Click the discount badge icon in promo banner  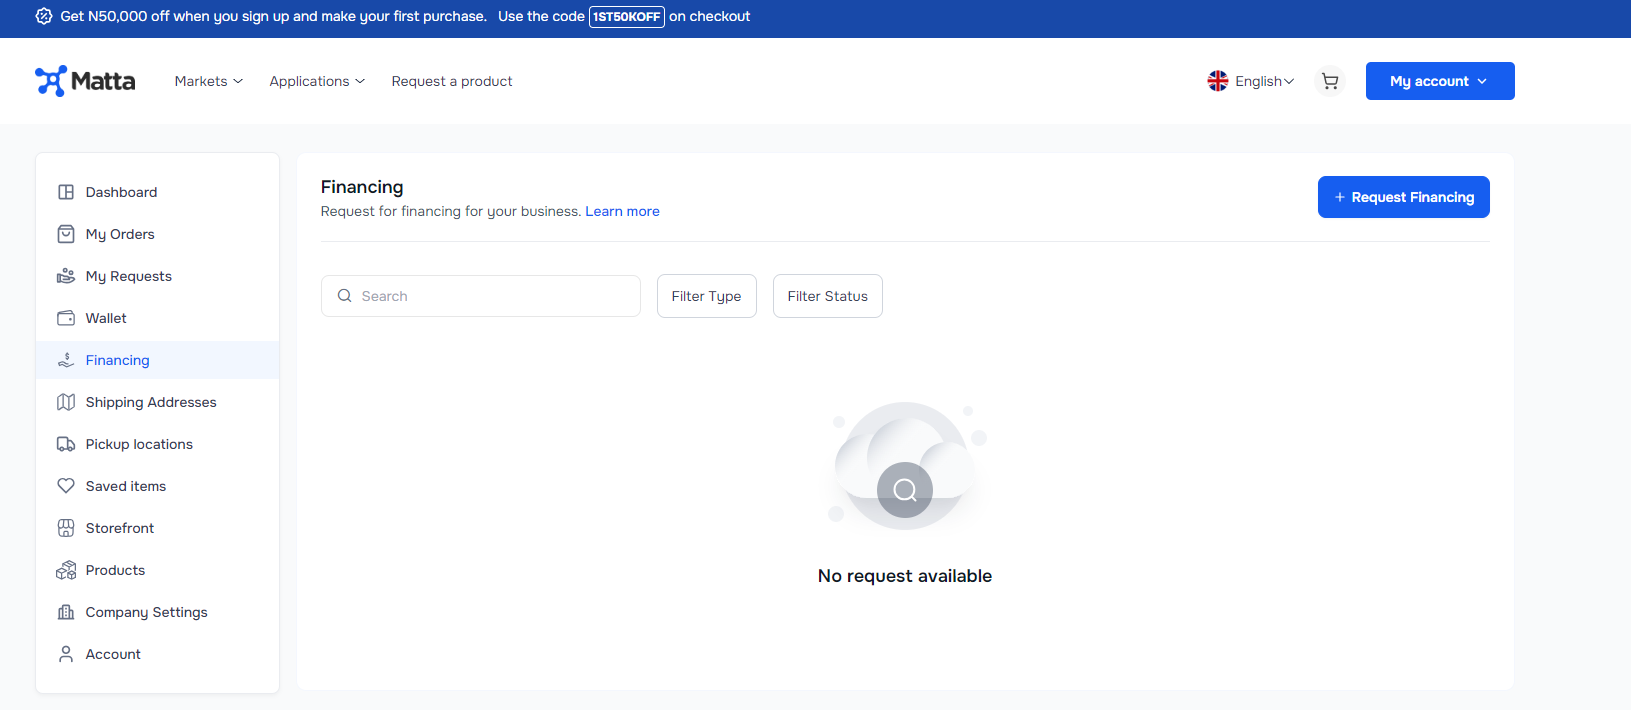click(x=44, y=16)
